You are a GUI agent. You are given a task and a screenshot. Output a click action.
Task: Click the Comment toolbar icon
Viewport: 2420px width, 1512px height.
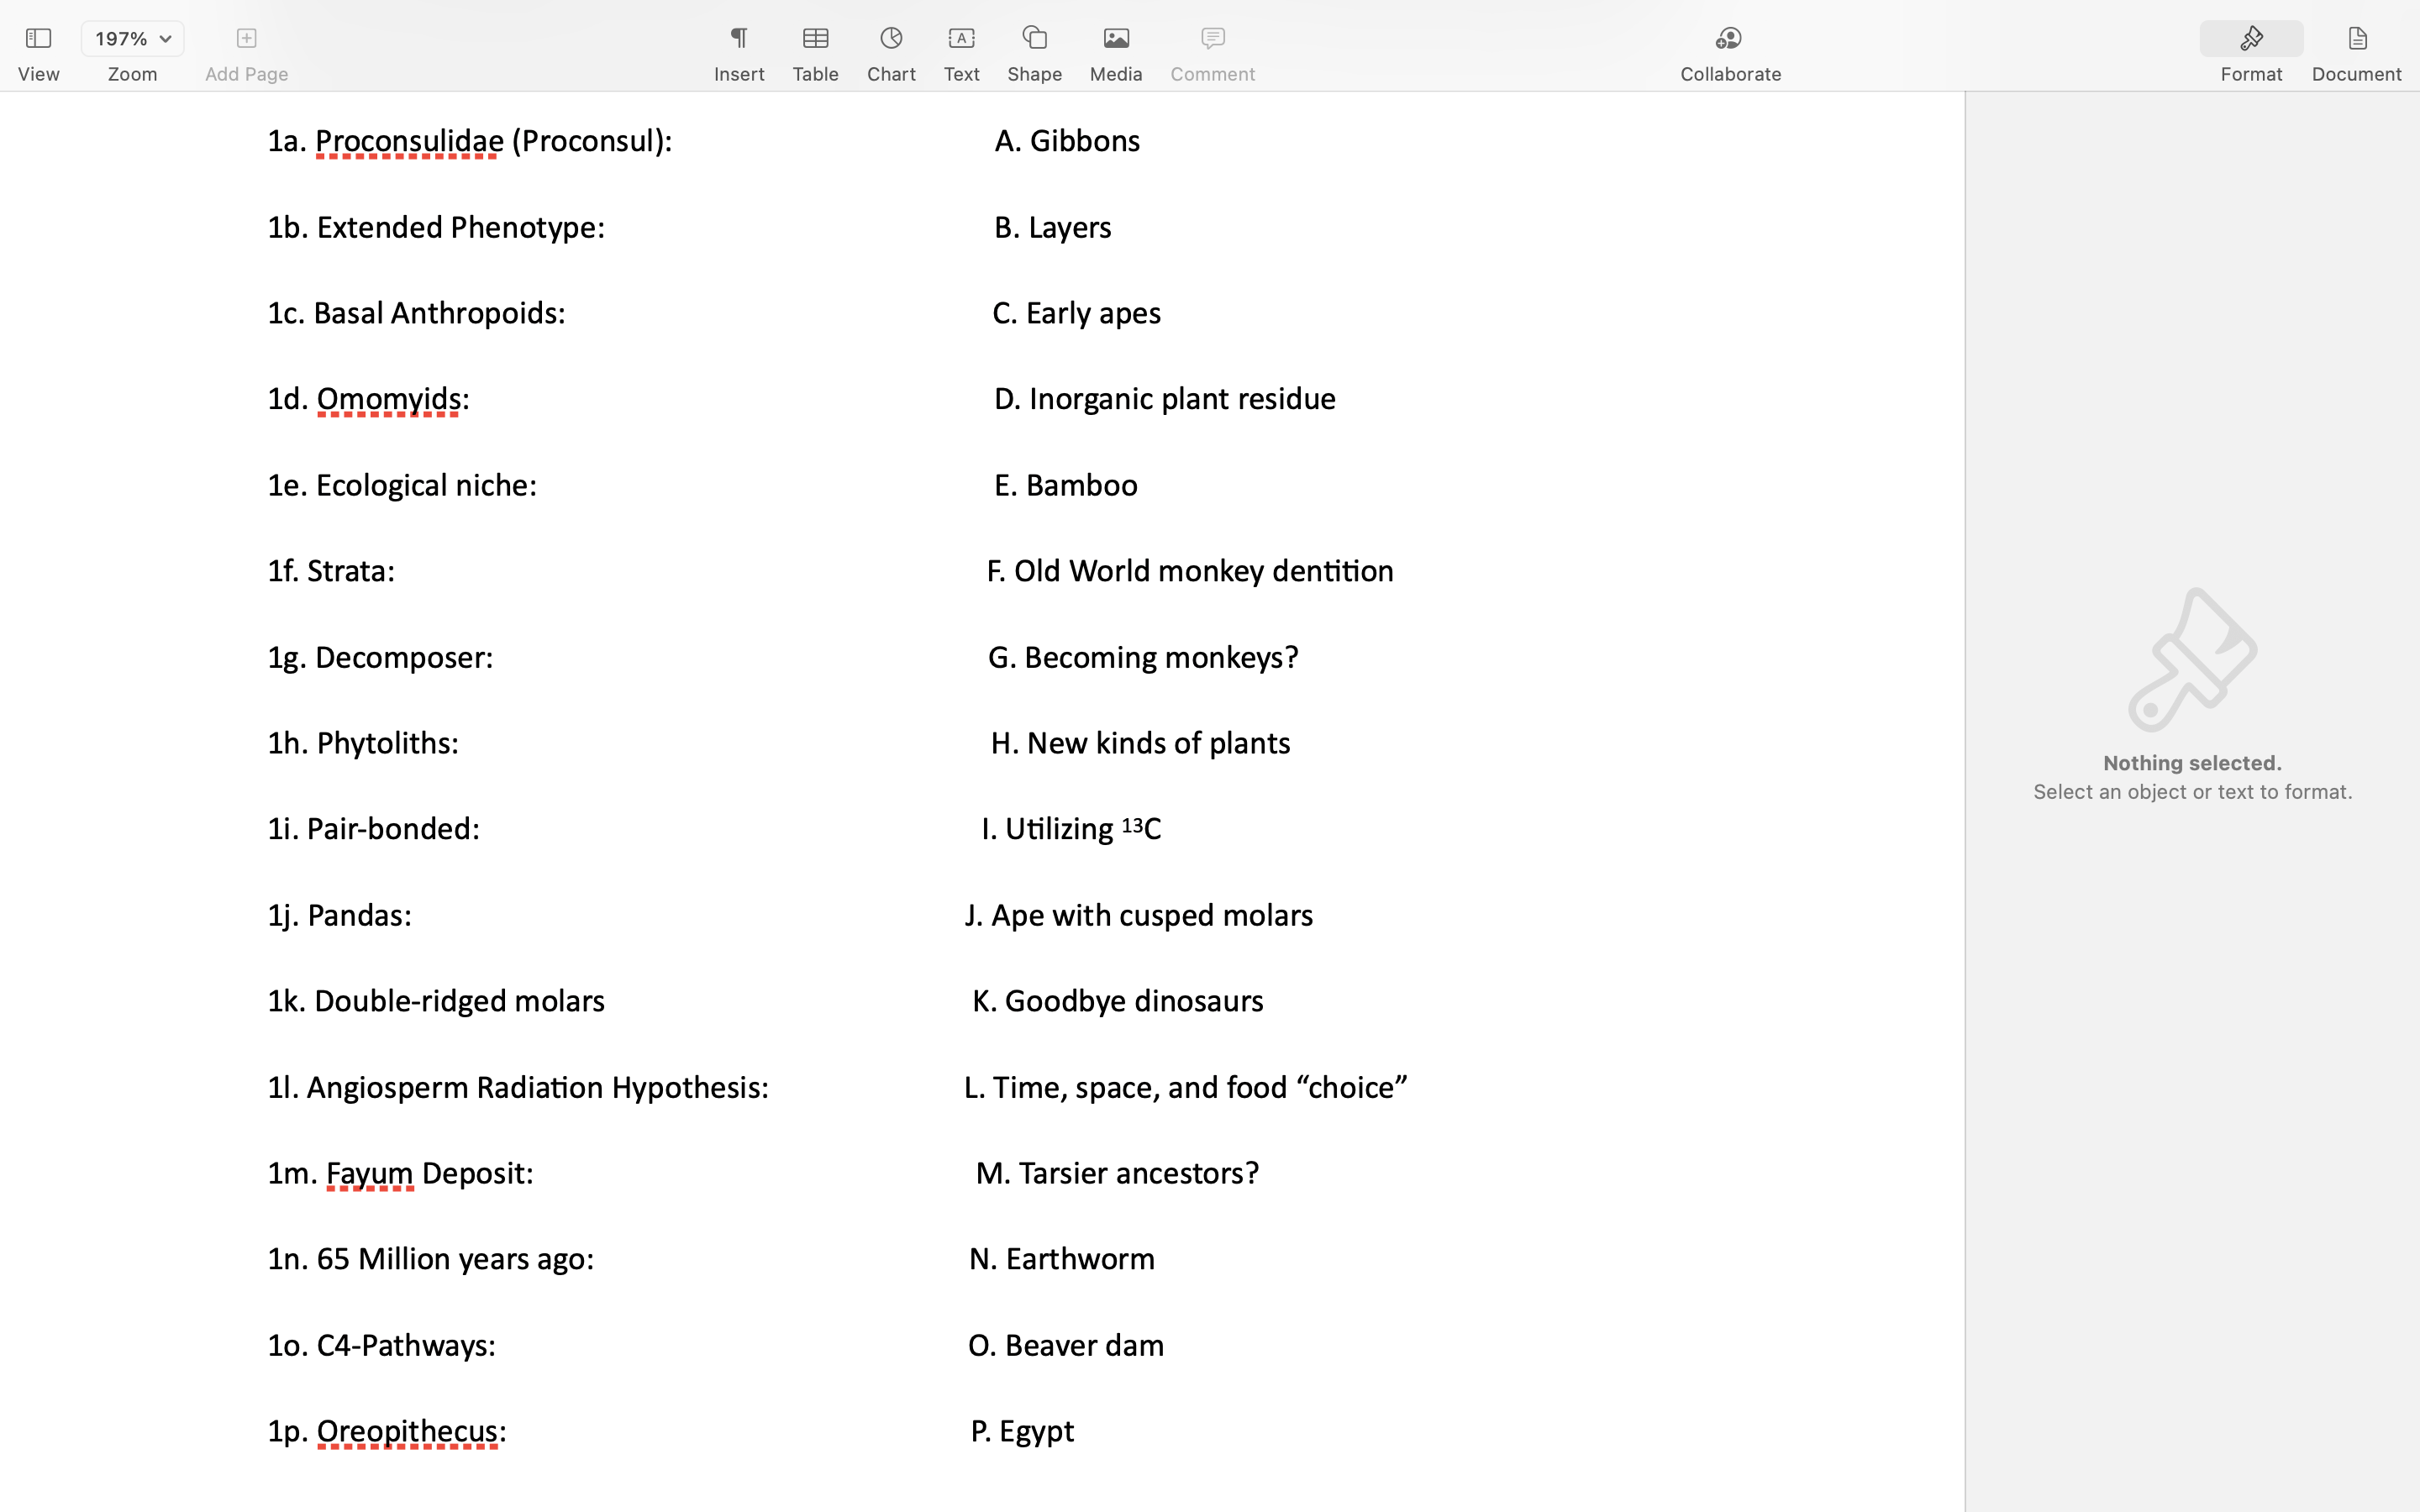pos(1212,39)
